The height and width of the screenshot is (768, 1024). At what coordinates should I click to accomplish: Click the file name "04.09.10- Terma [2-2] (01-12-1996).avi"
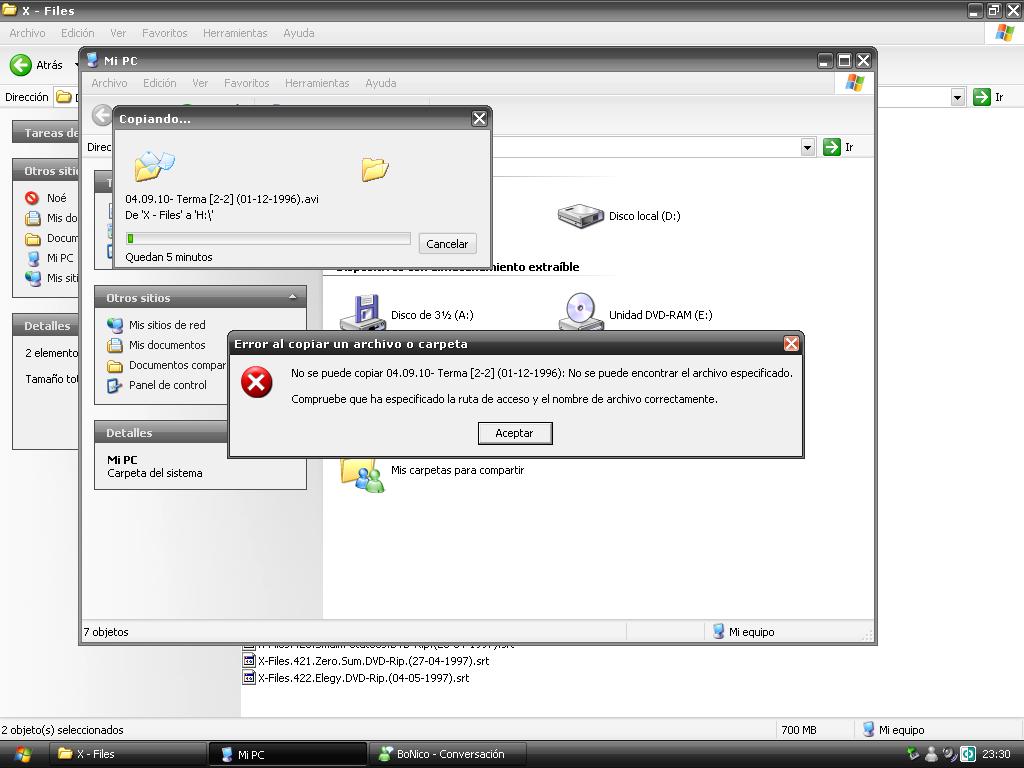coord(222,199)
